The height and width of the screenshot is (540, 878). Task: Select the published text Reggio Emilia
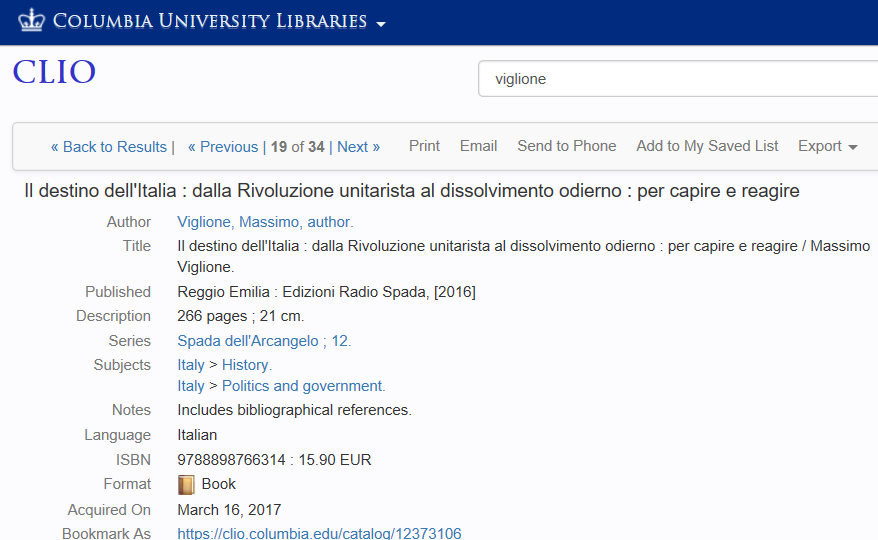point(223,292)
